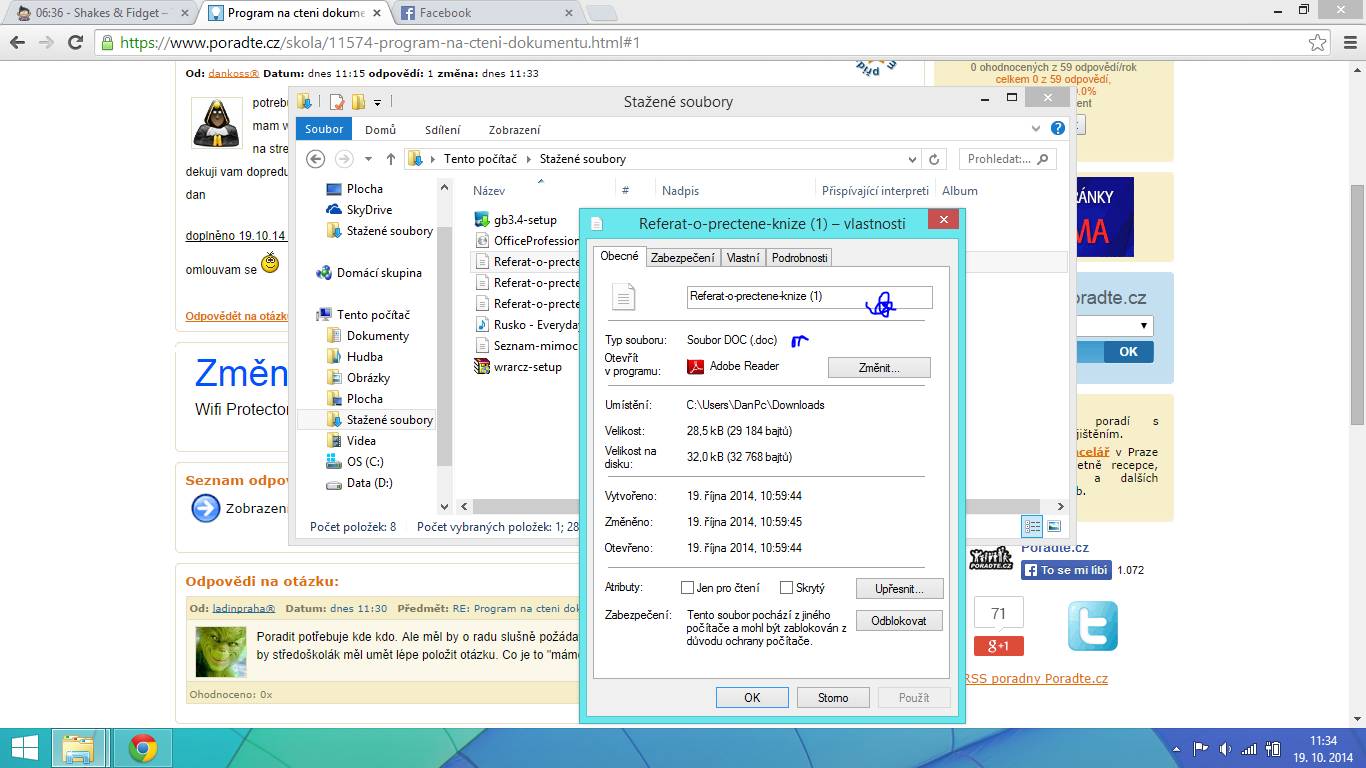The height and width of the screenshot is (768, 1366).
Task: Click the file name field in properties
Action: [810, 297]
